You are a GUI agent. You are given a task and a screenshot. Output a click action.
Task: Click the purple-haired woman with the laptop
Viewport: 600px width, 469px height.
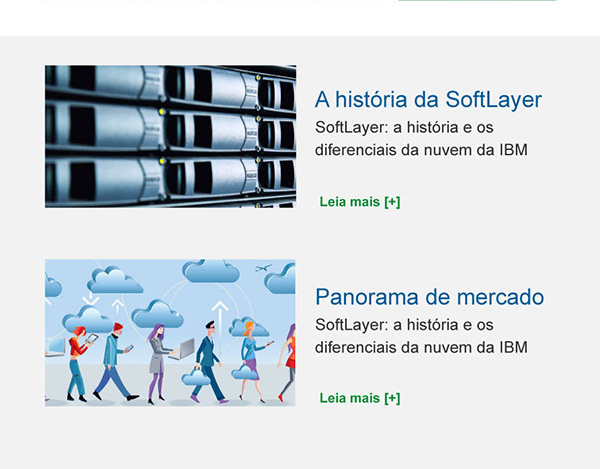[x=159, y=363]
